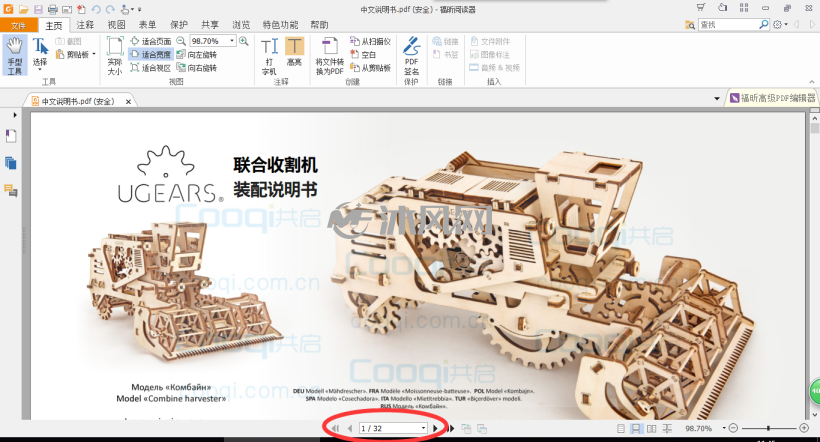Open the page number dropdown
This screenshot has width=820, height=442.
pyautogui.click(x=423, y=428)
